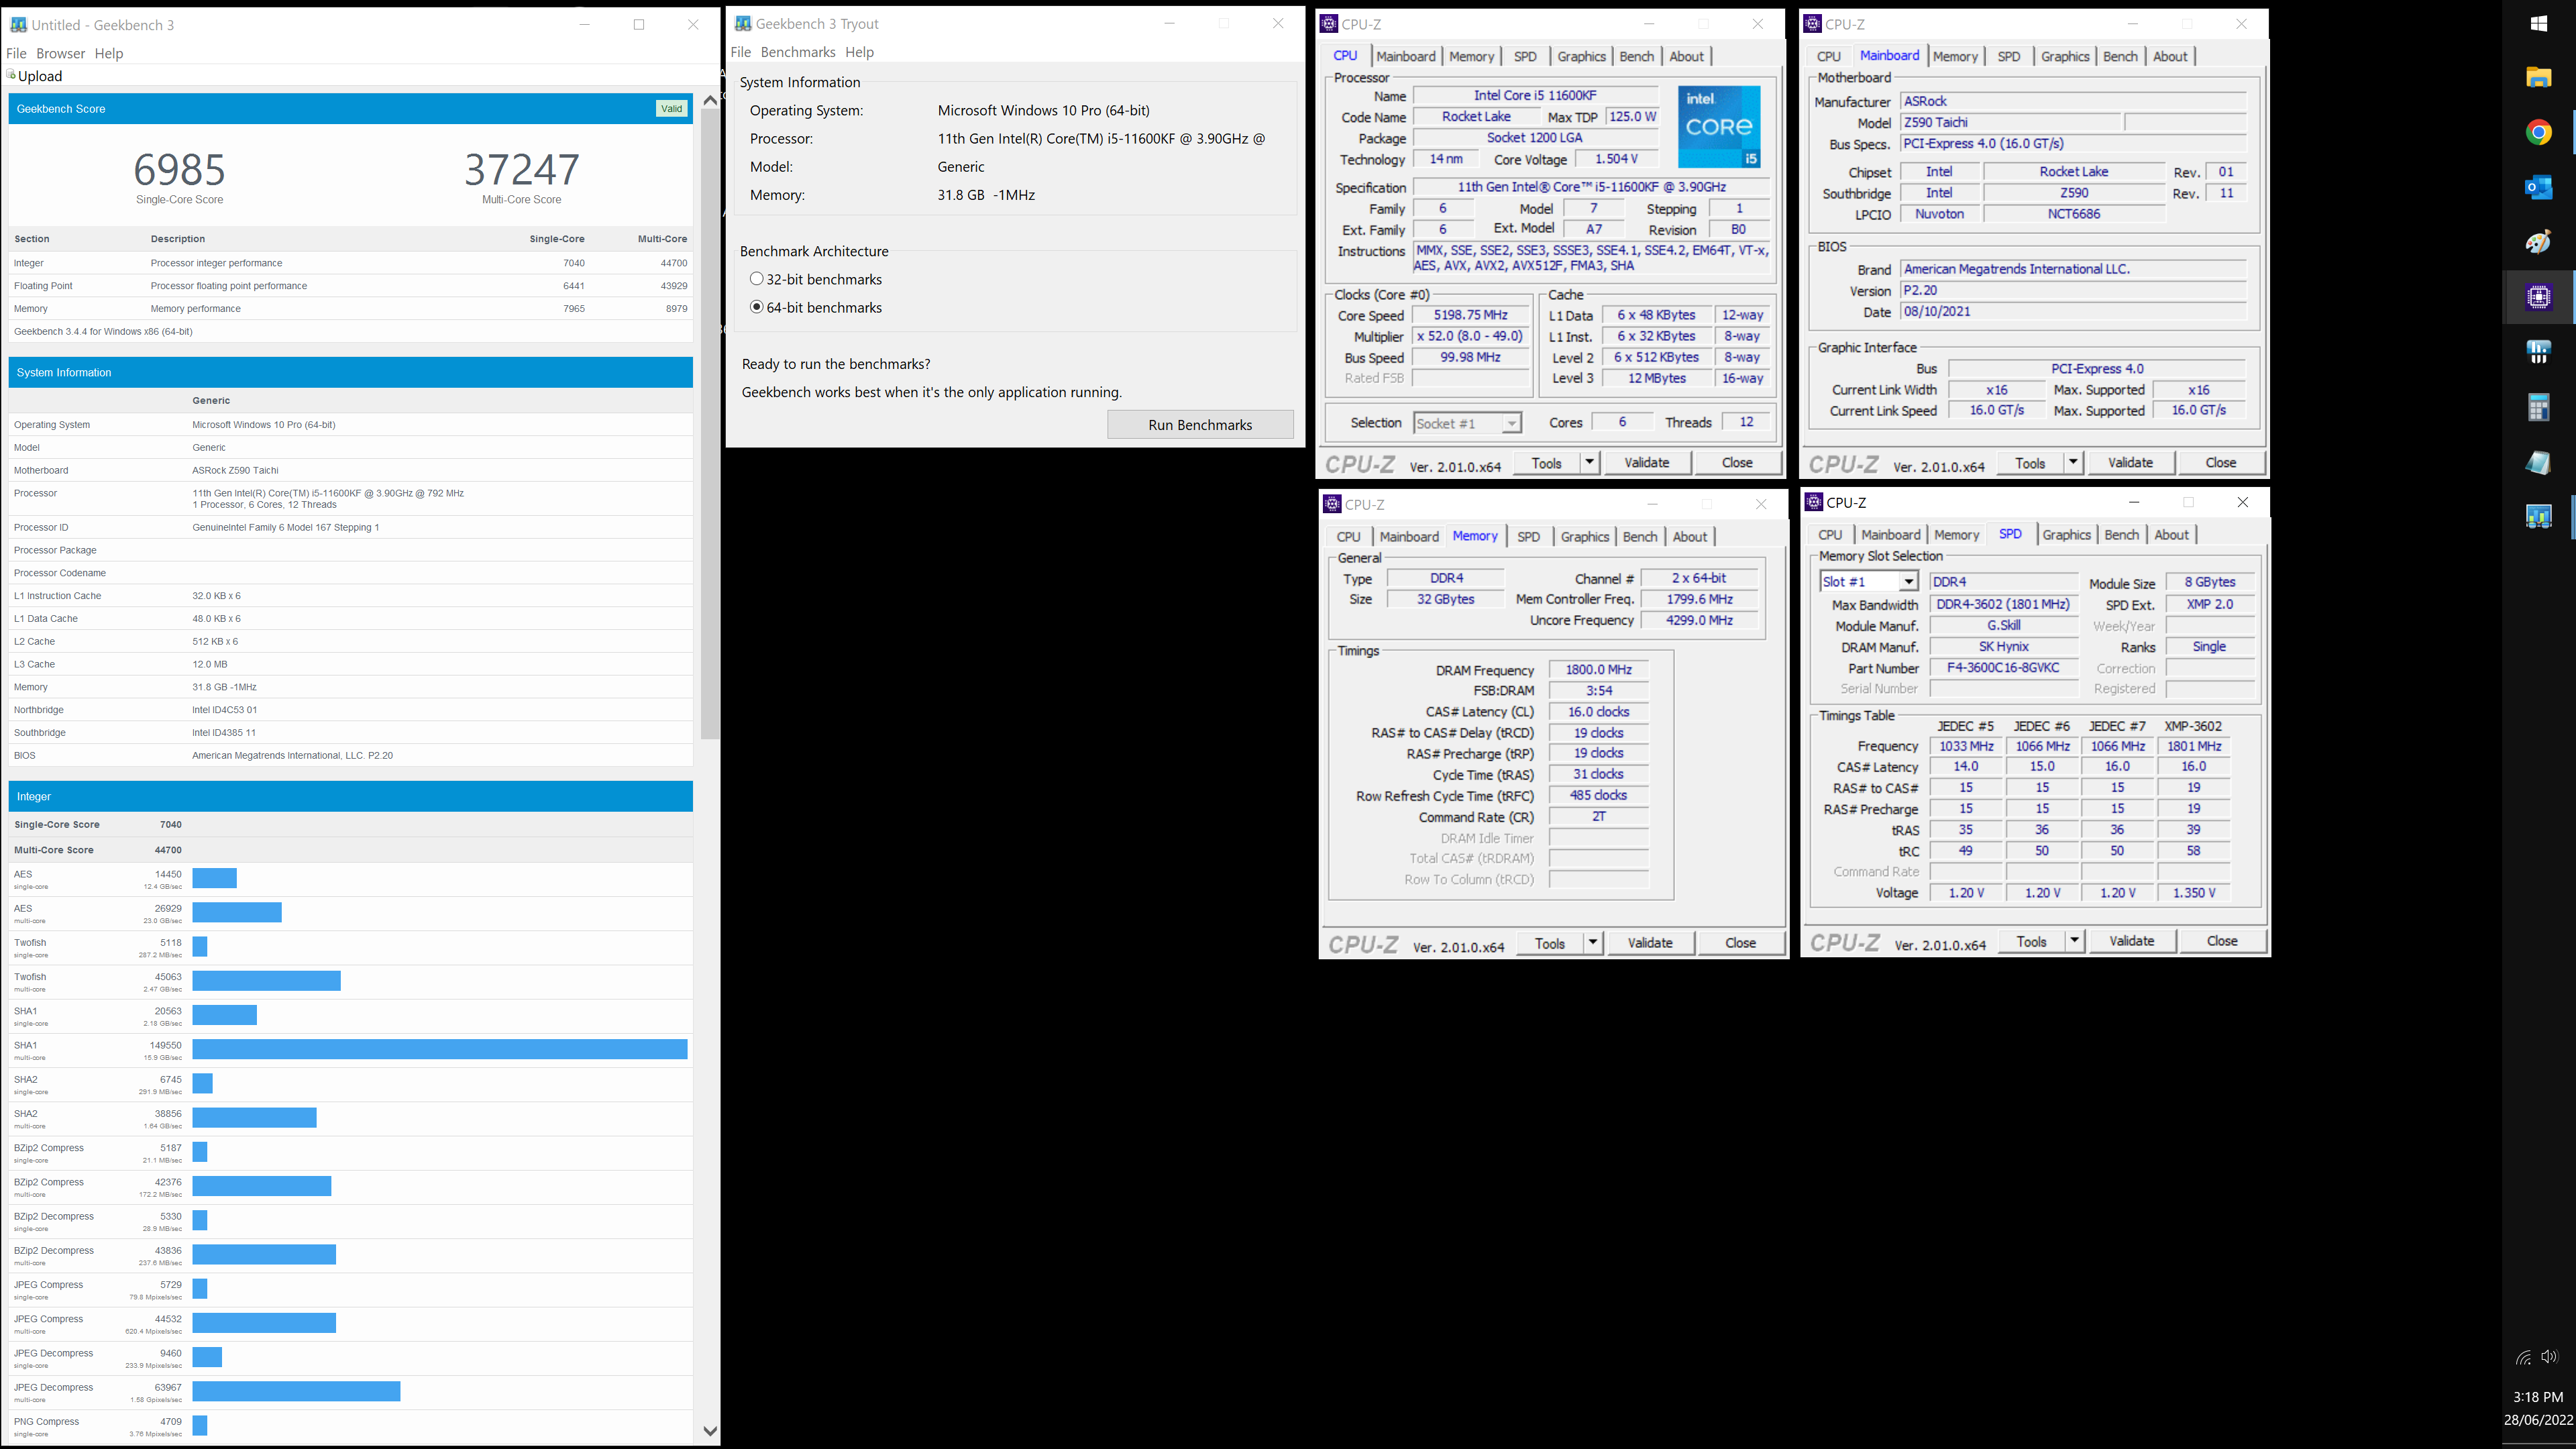Viewport: 2576px width, 1449px height.
Task: Click the Core Speed value 5198.75 MHz
Action: (x=1470, y=315)
